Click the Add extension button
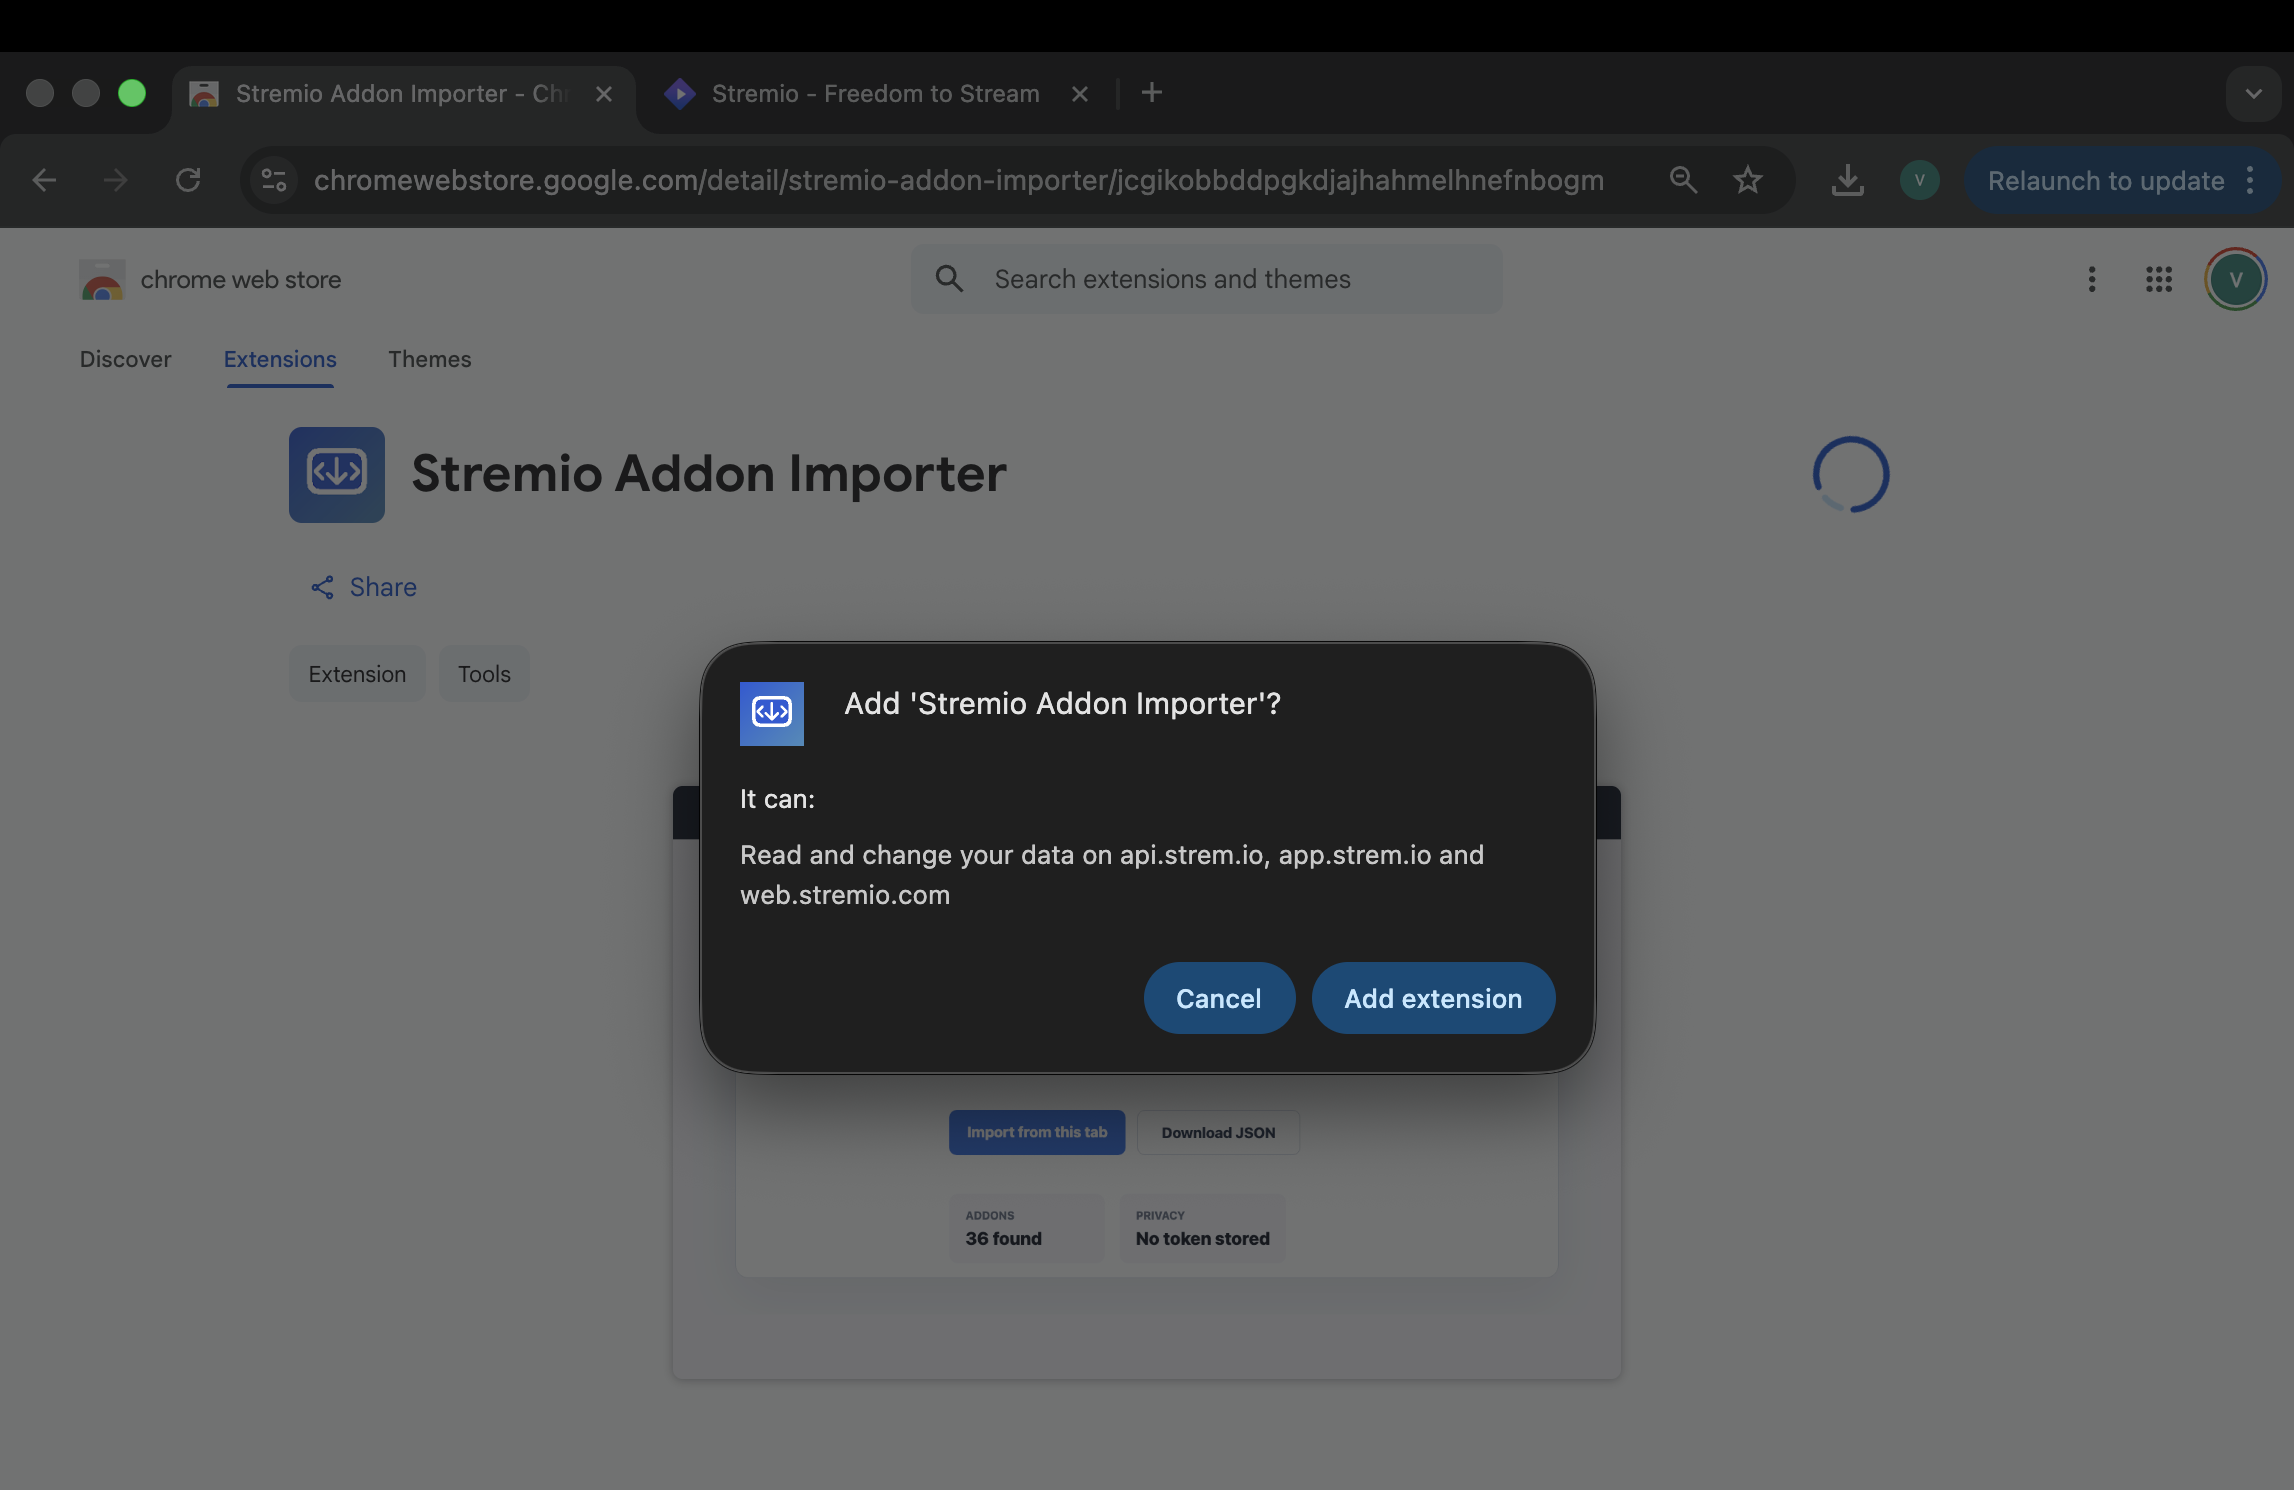The image size is (2294, 1490). [1433, 998]
